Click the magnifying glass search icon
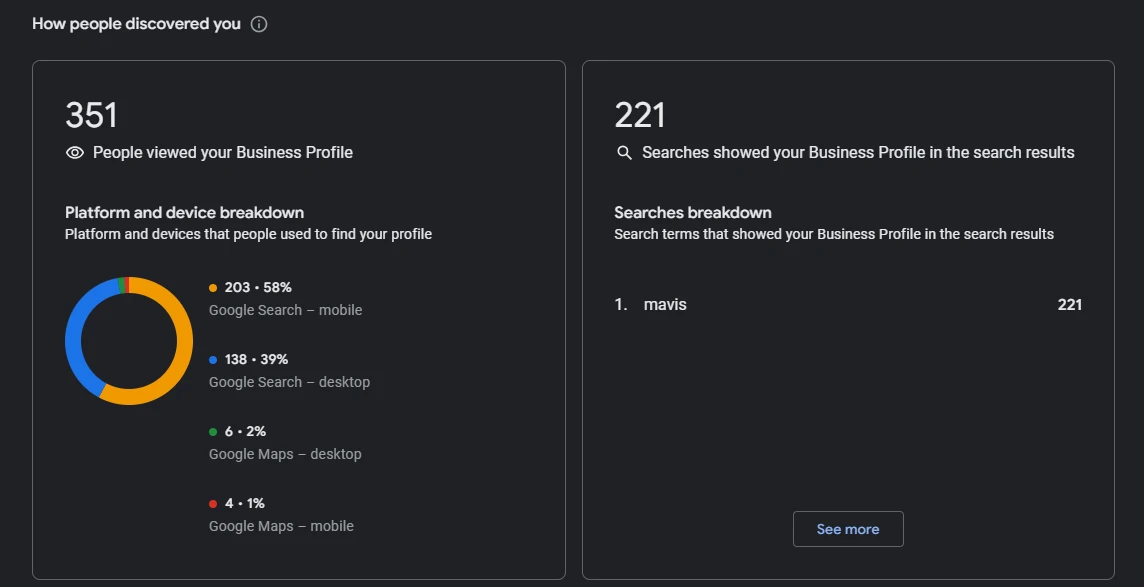The width and height of the screenshot is (1144, 587). coord(624,152)
